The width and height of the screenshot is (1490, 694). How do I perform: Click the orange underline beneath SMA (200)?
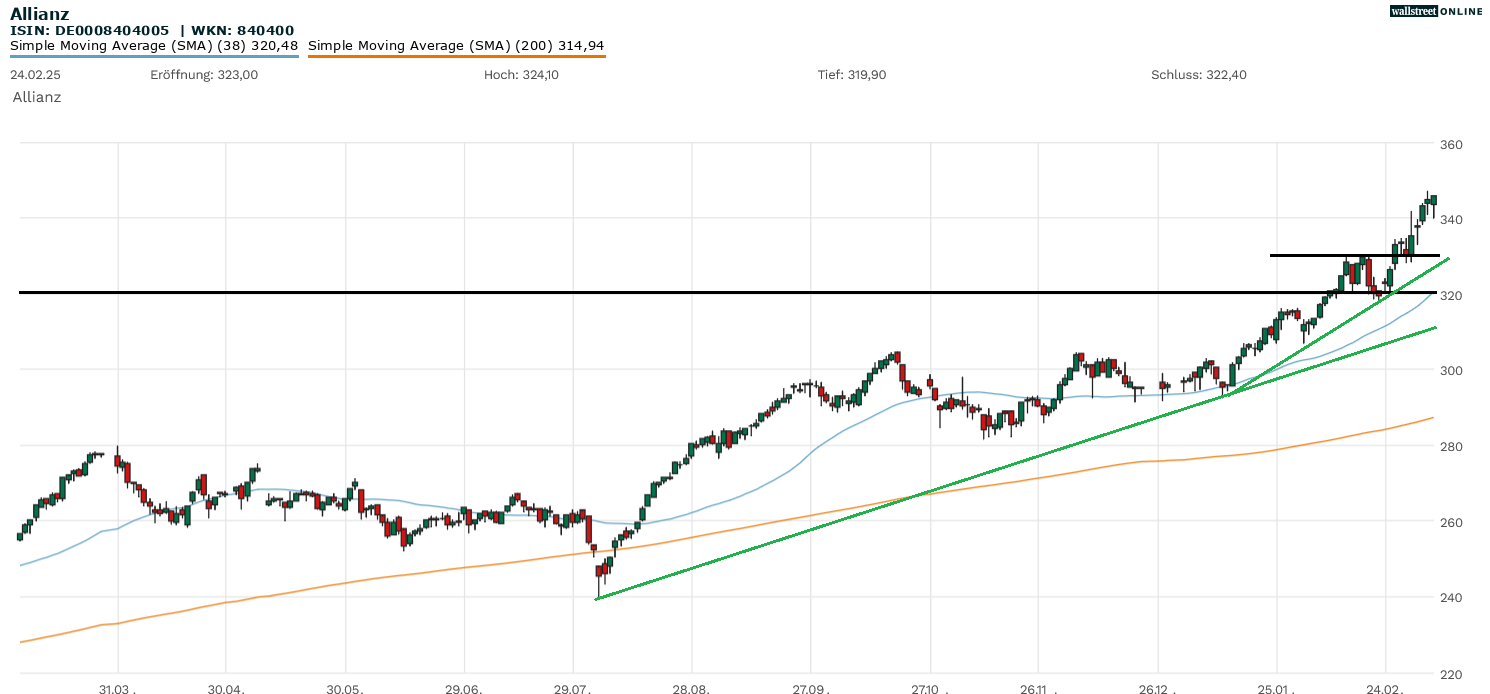pos(456,56)
